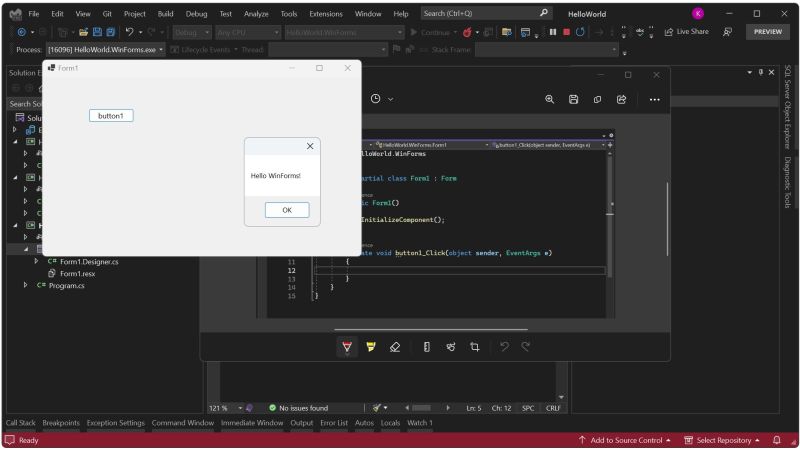Click the Open File folder icon

point(83,32)
